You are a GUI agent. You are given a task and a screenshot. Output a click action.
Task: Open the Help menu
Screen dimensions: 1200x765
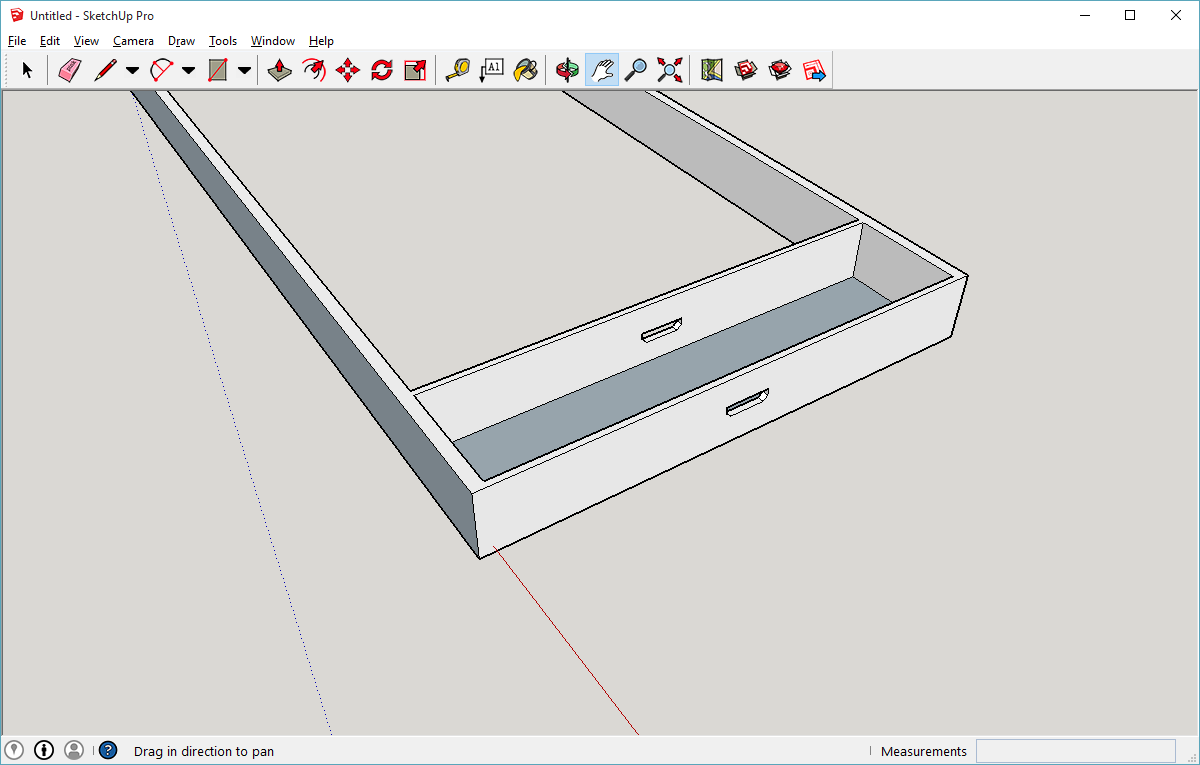coord(321,41)
